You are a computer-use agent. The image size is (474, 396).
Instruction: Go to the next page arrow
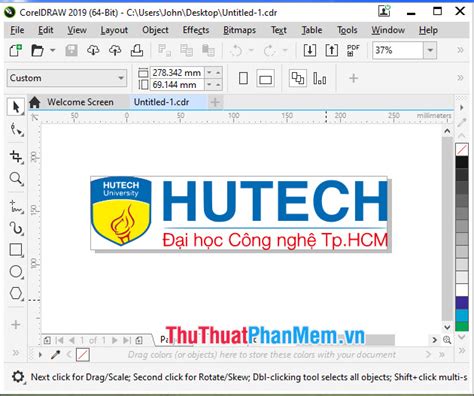tap(115, 340)
